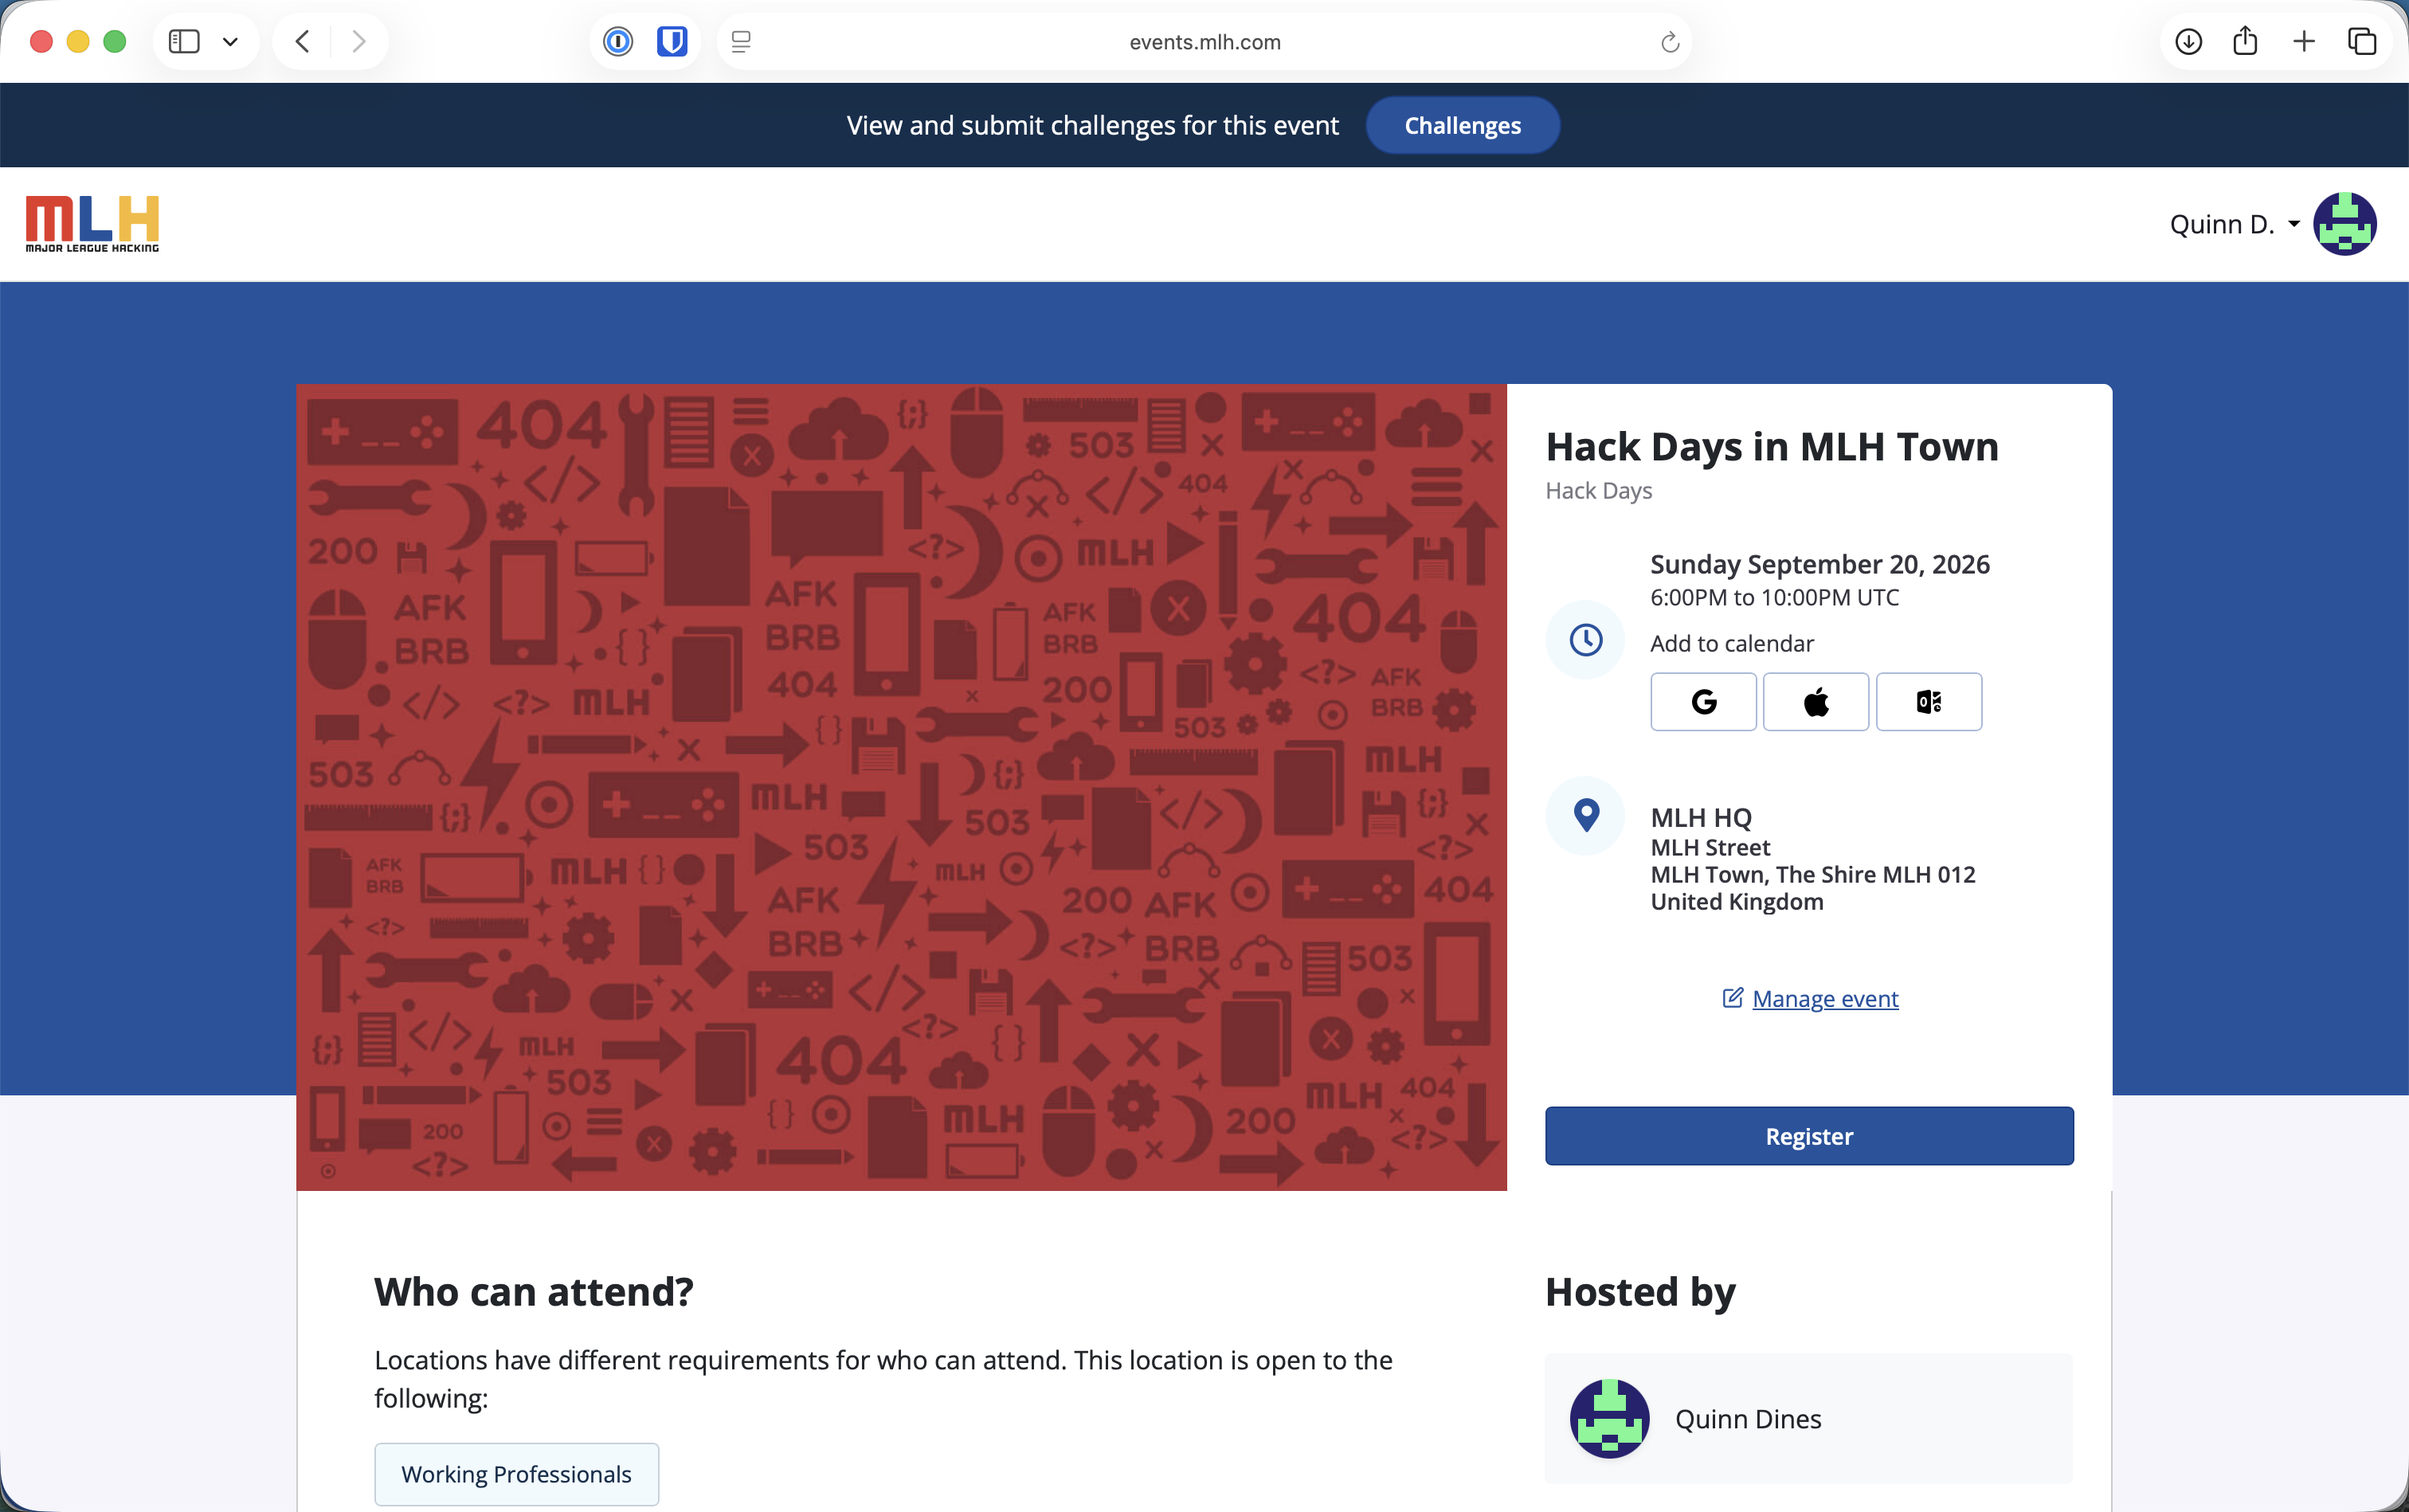Image resolution: width=2409 pixels, height=1512 pixels.
Task: Go back to previous page
Action: point(302,42)
